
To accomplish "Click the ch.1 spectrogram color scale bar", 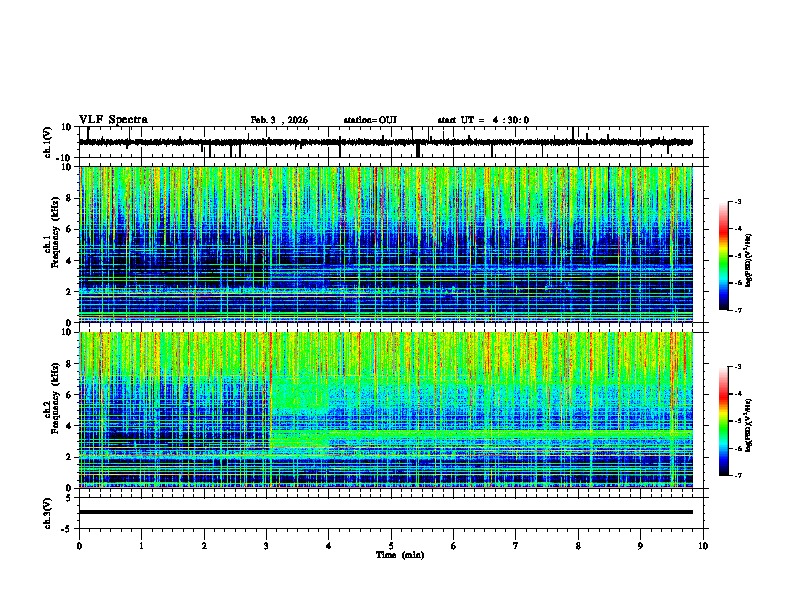I will click(723, 256).
